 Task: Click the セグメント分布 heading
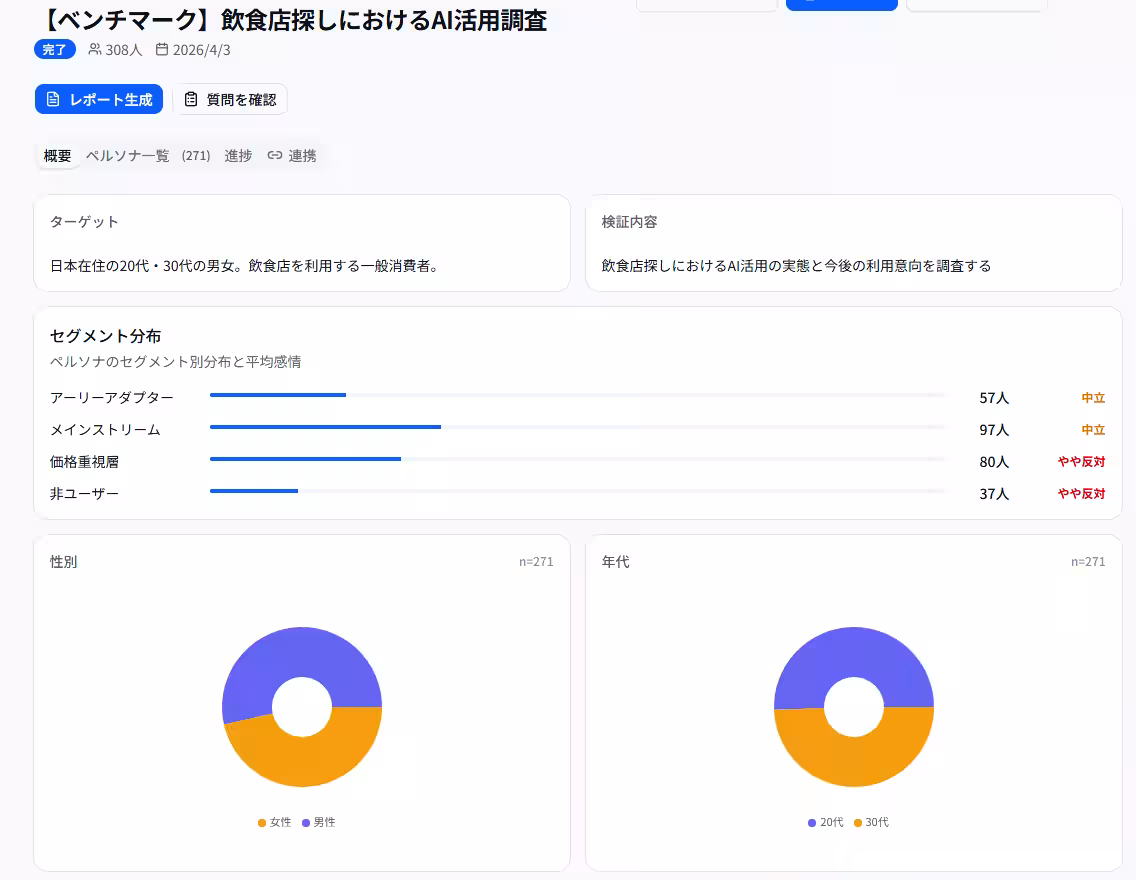(x=105, y=336)
